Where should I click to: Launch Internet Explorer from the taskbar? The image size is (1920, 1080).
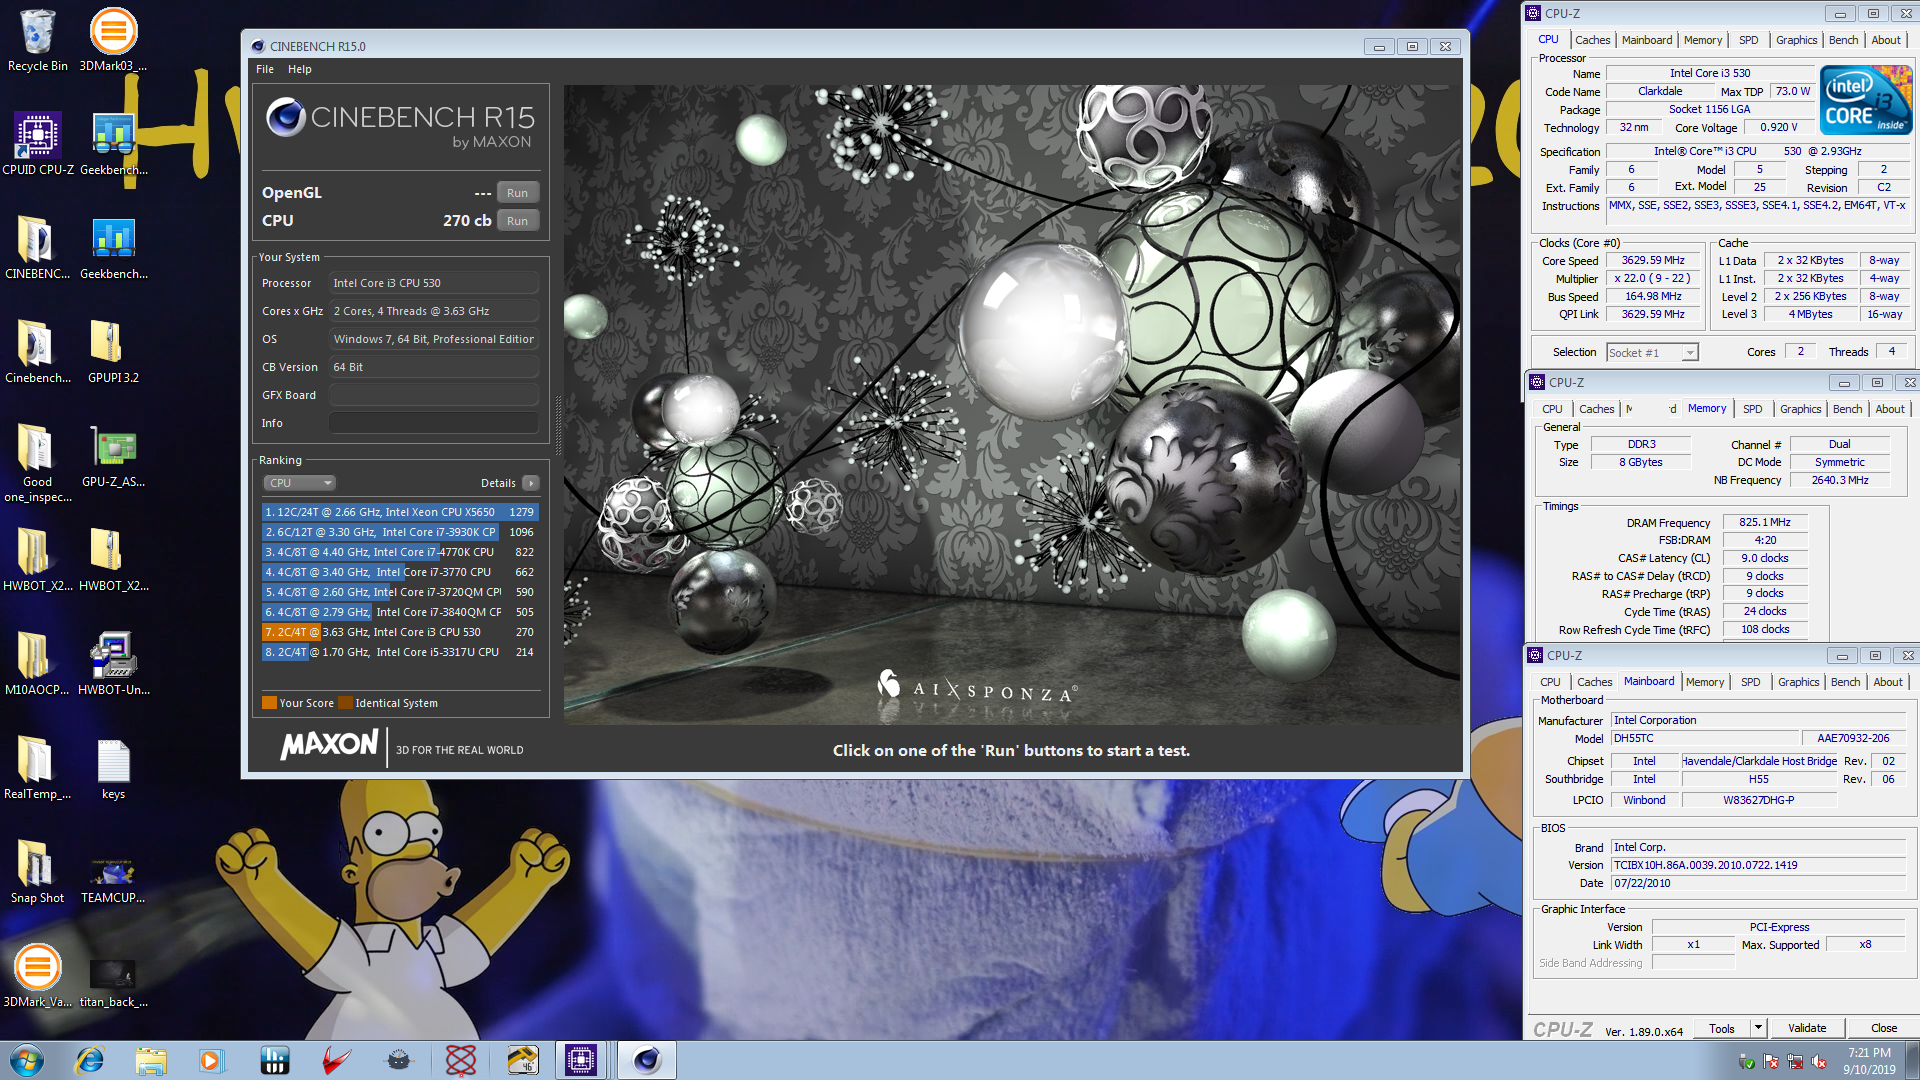coord(90,1060)
